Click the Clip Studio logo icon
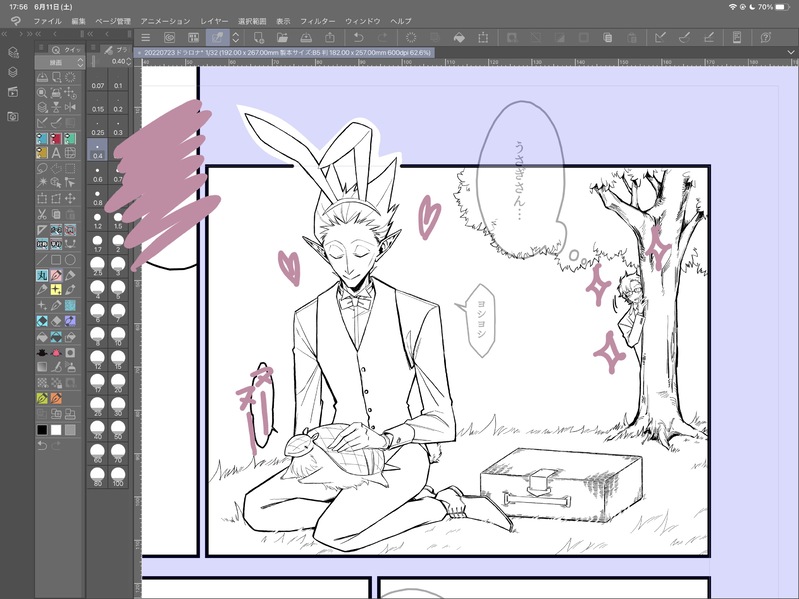 tap(16, 21)
